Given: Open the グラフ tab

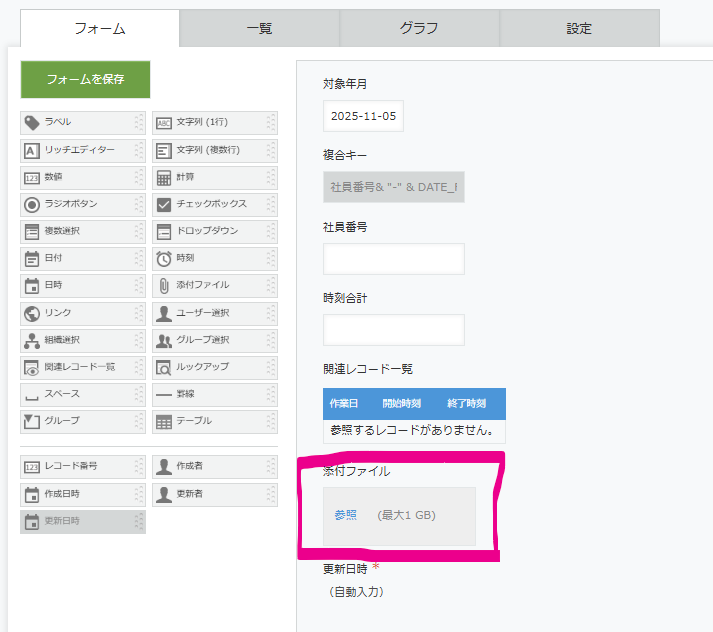Looking at the screenshot, I should pos(419,28).
